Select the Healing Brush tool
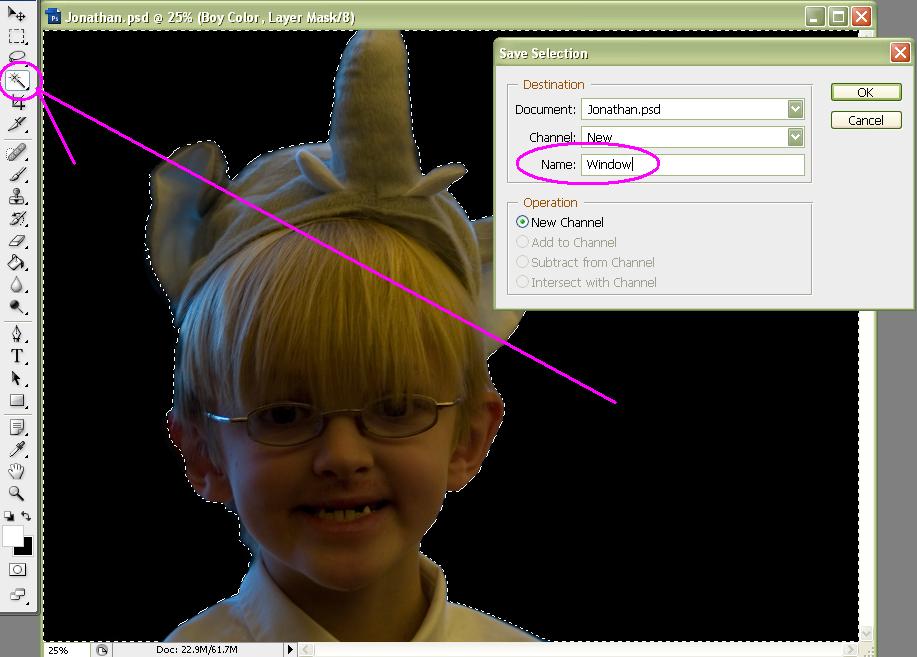Screen dimensions: 917x657 (16, 153)
